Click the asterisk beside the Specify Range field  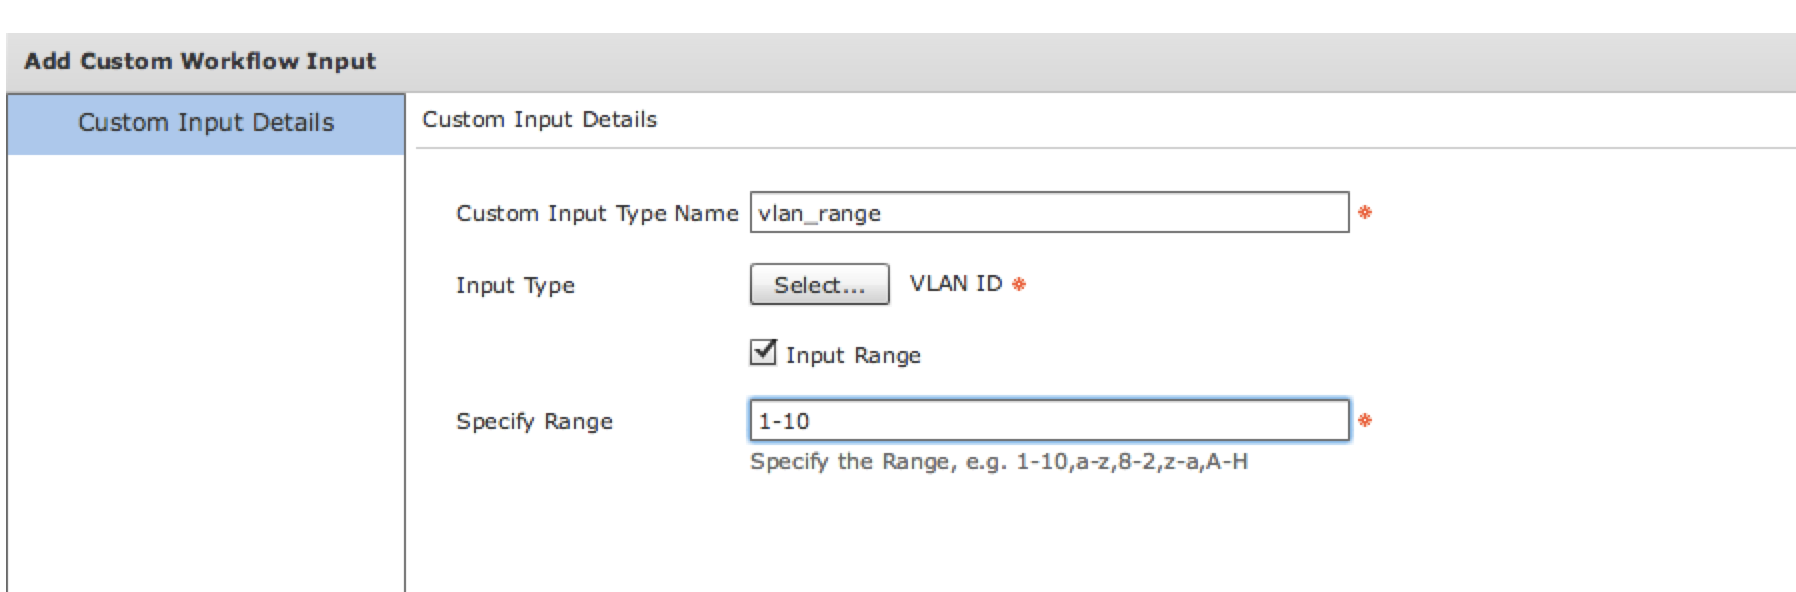[1365, 420]
